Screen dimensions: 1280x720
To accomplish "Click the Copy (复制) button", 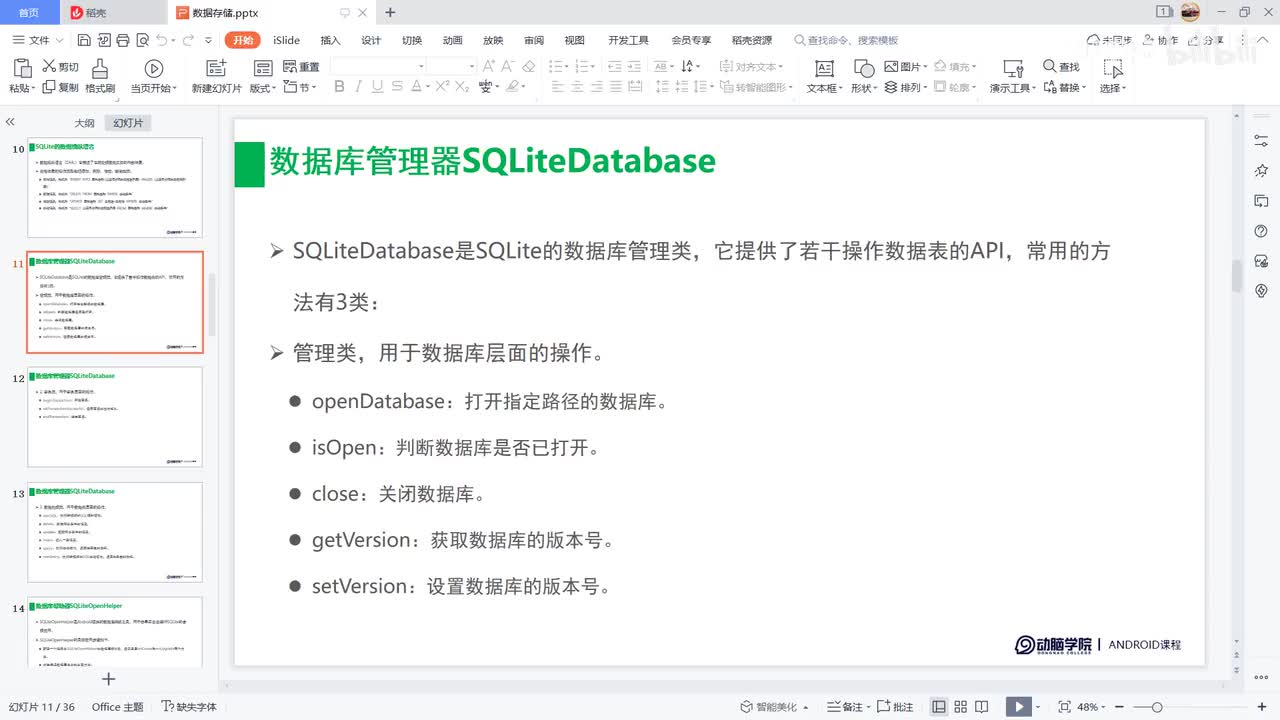I will point(60,87).
